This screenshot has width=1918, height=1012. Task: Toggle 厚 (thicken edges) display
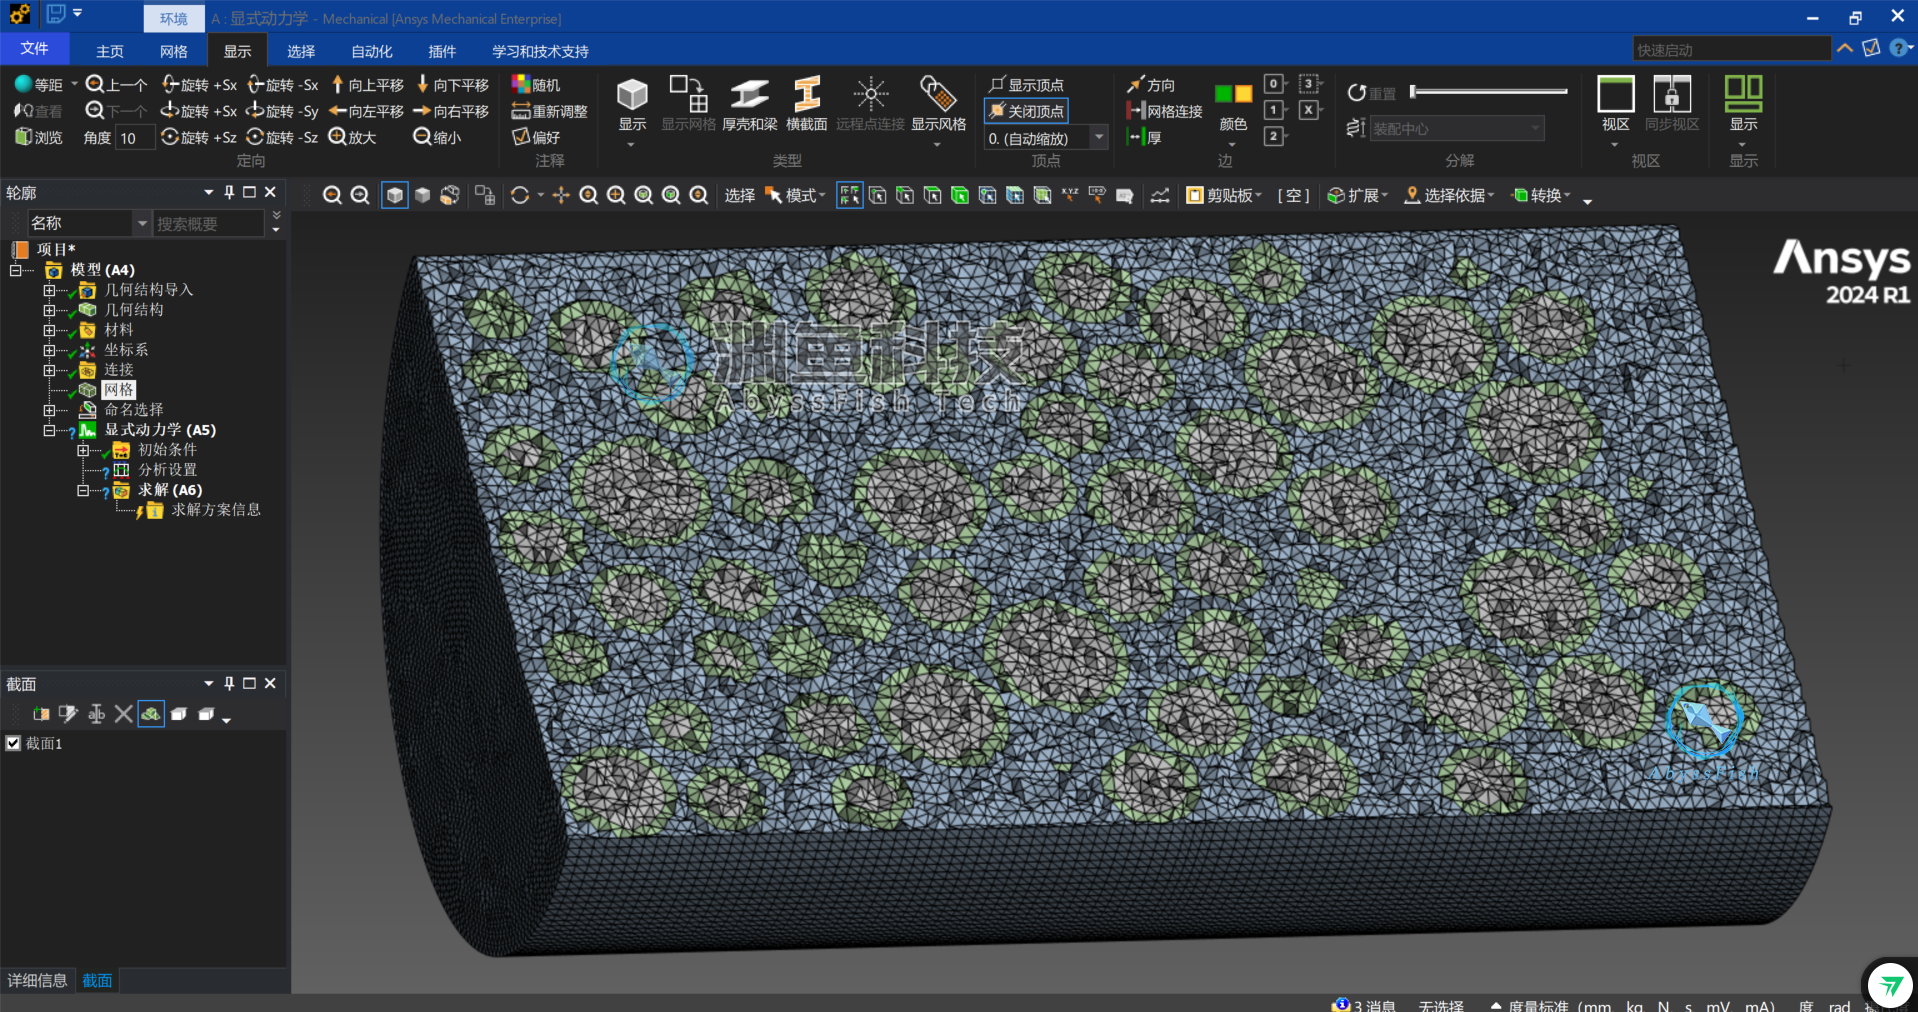coord(1143,137)
